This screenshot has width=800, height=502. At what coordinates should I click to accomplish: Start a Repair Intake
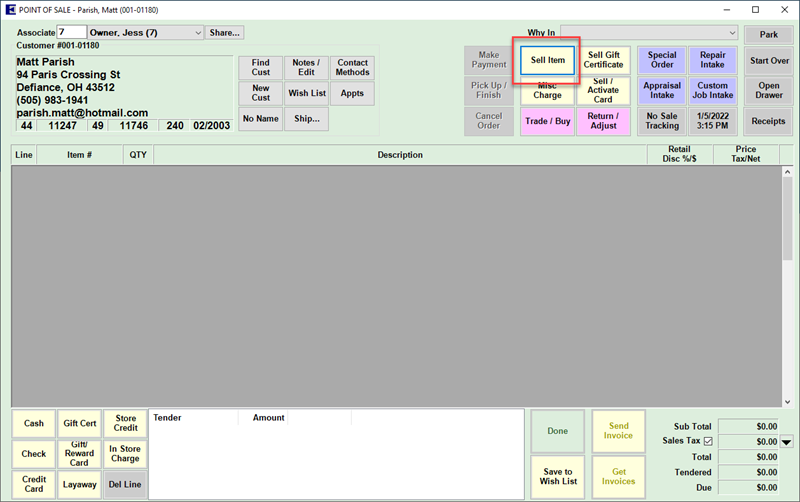coord(713,60)
